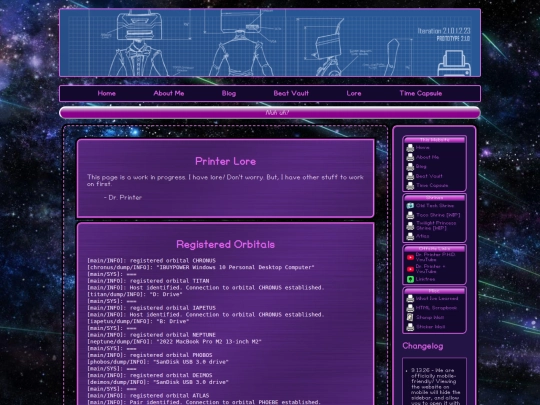This screenshot has height=405, width=540.
Task: Go to Blog in the top navigation bar
Action: 229,93
